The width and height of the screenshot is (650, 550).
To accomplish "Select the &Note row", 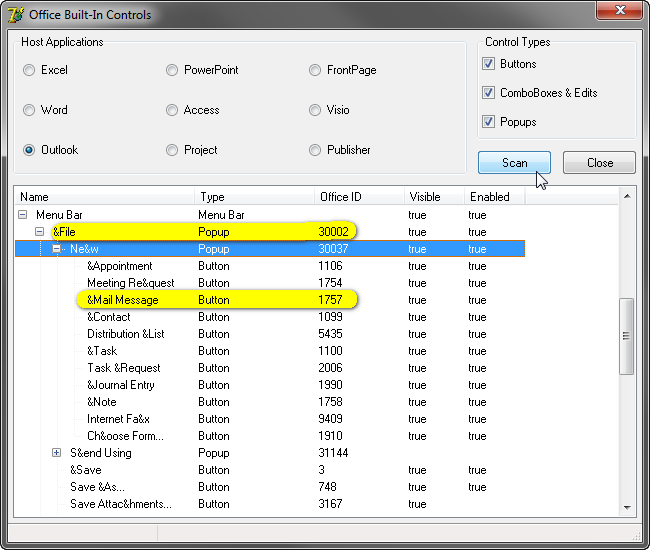I will click(270, 402).
